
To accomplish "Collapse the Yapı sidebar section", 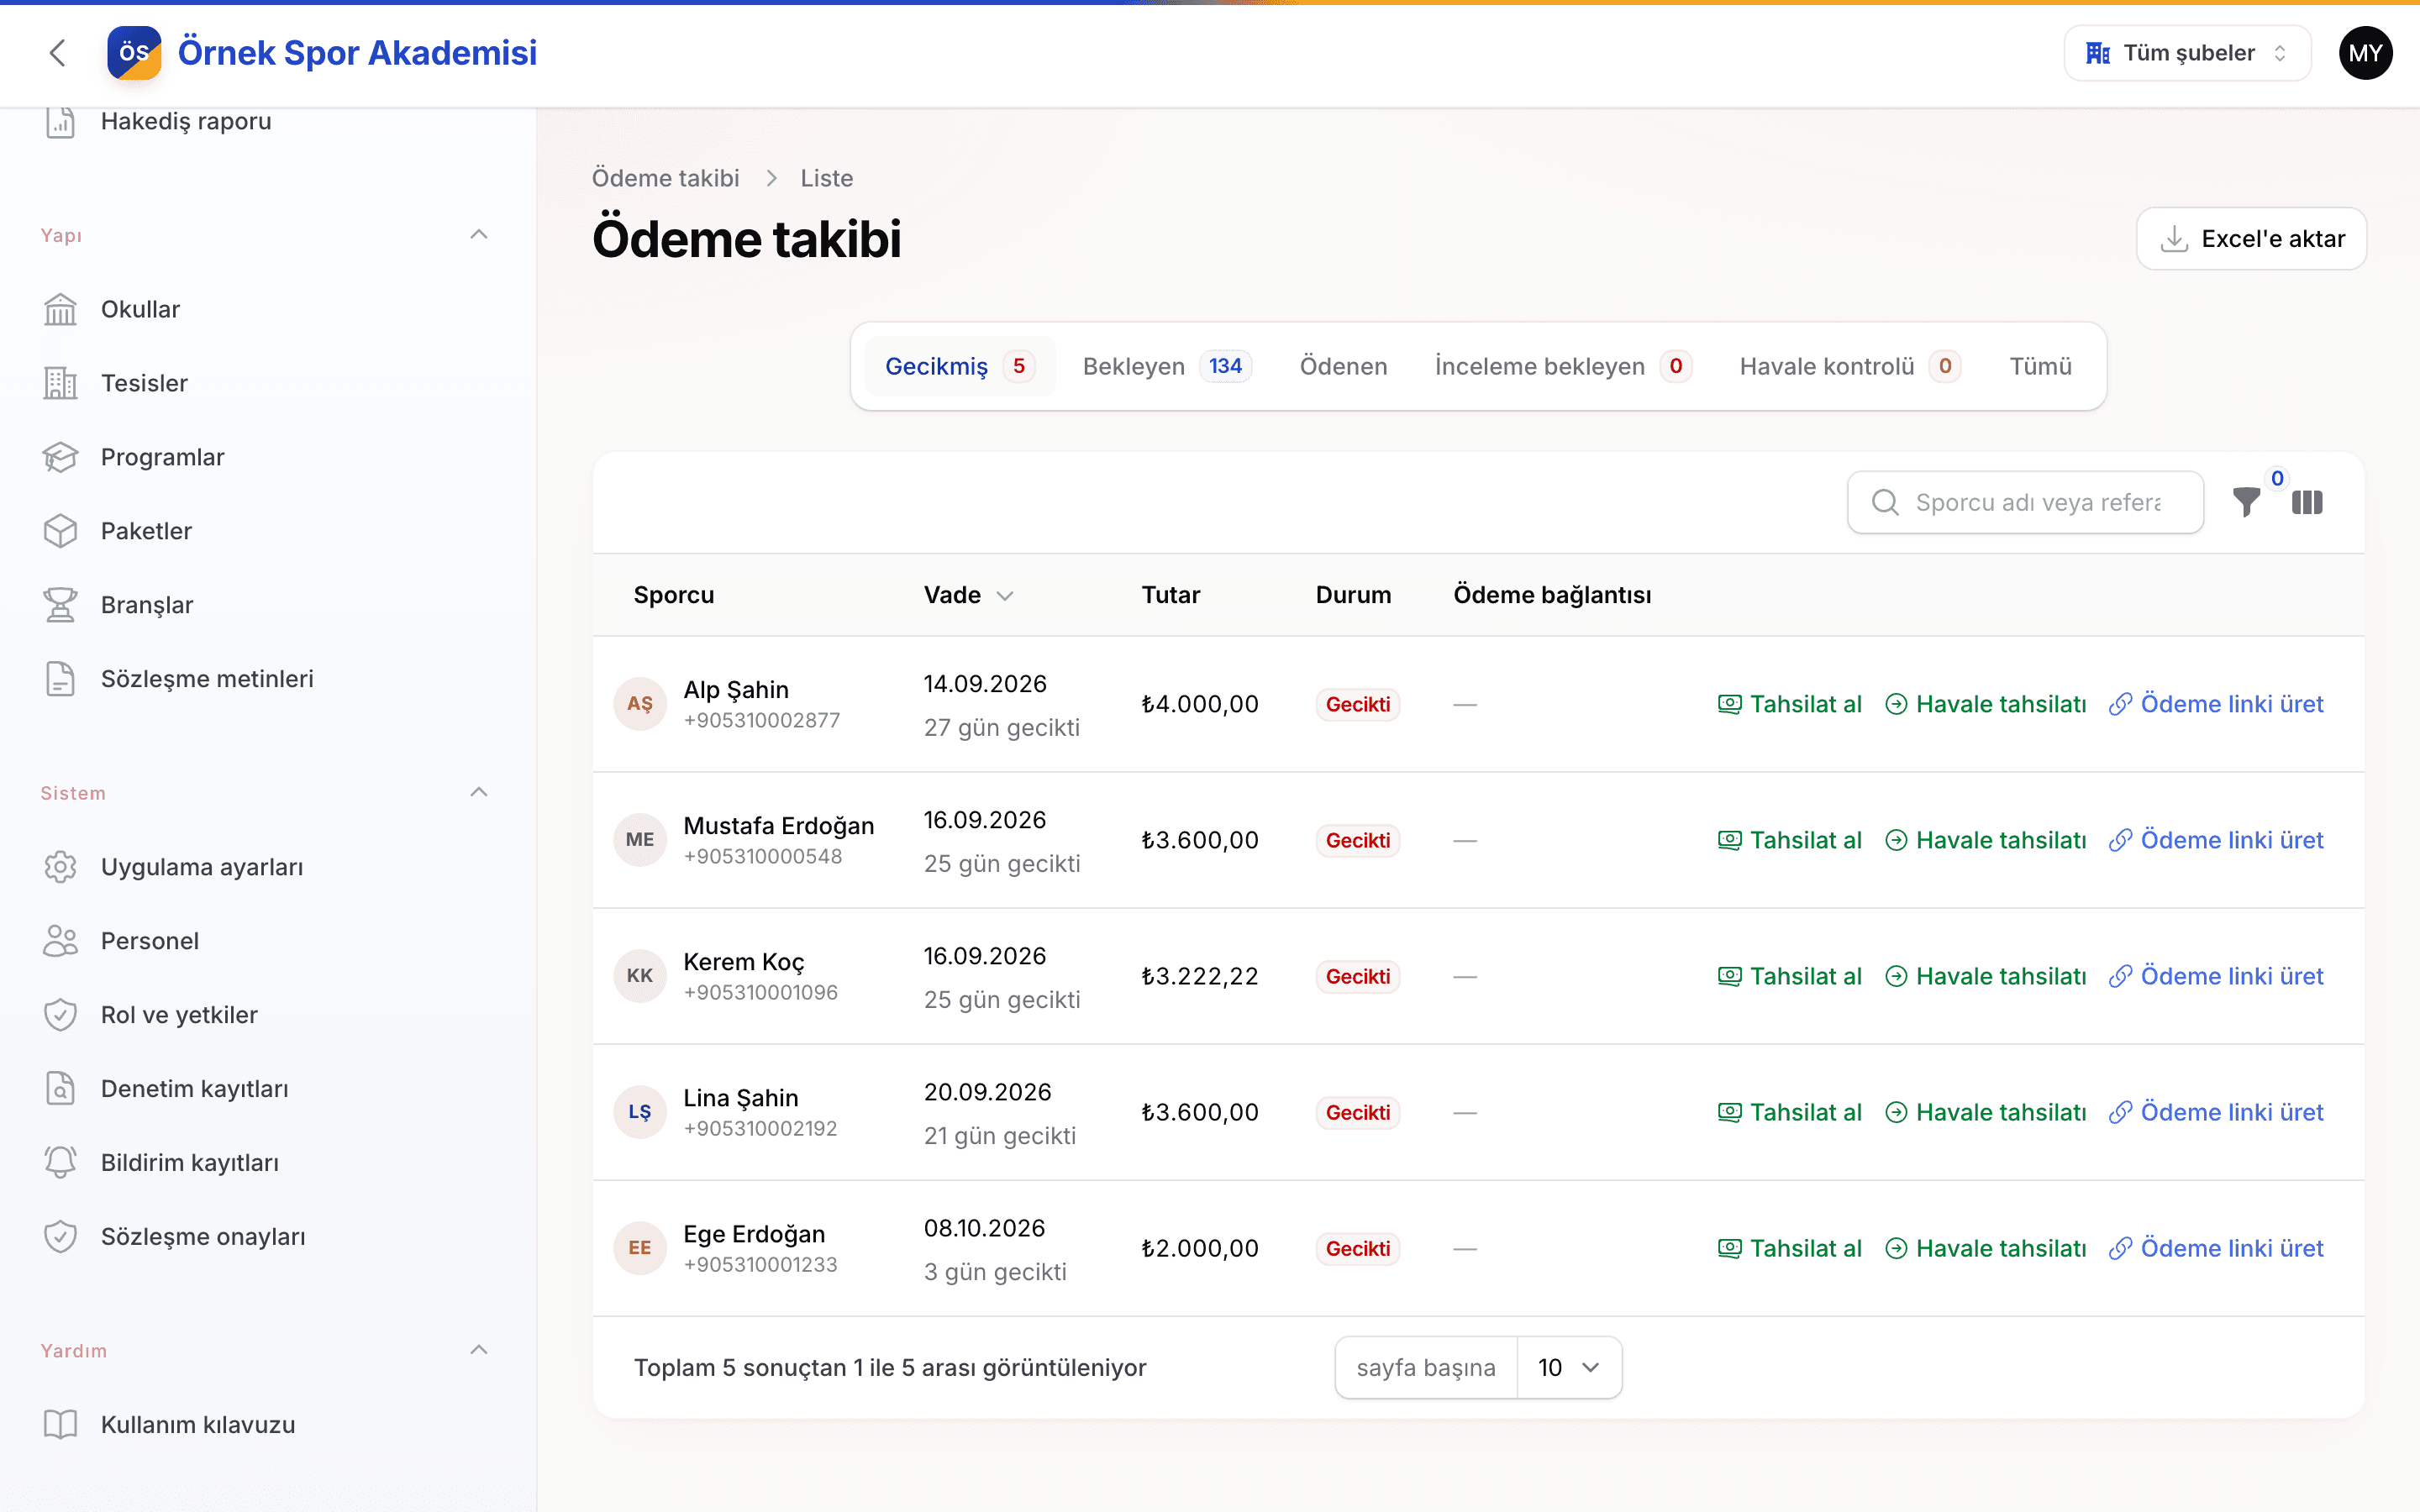I will click(x=479, y=235).
